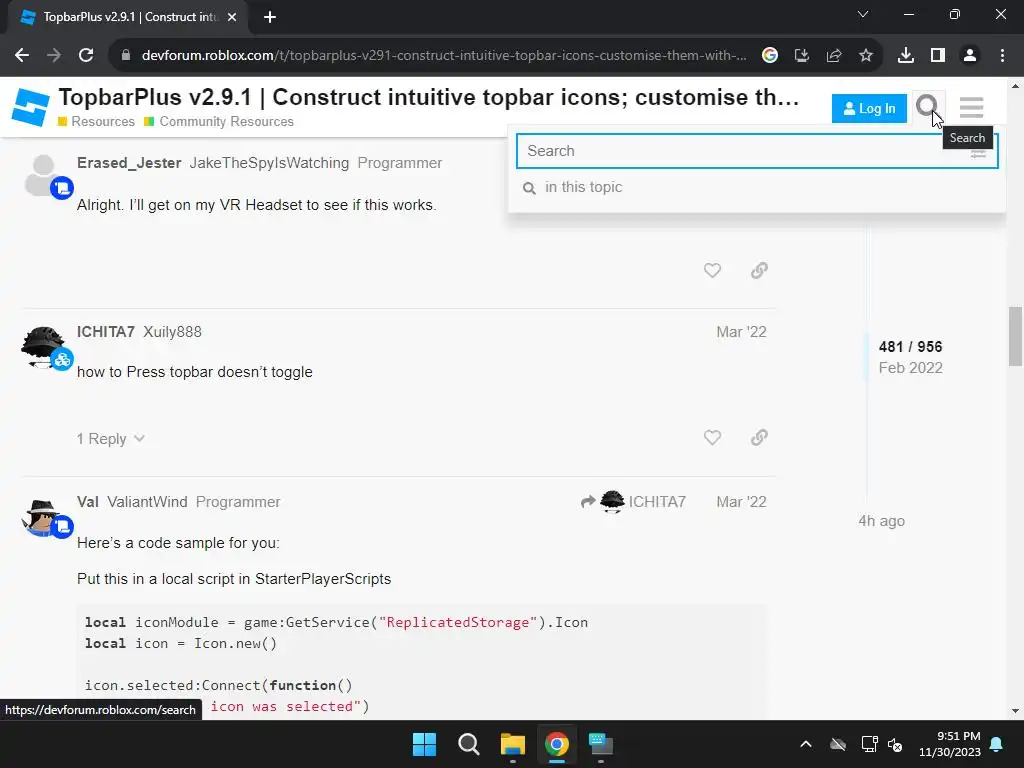Open the Erased_Jester username link
The image size is (1024, 768).
click(x=129, y=163)
